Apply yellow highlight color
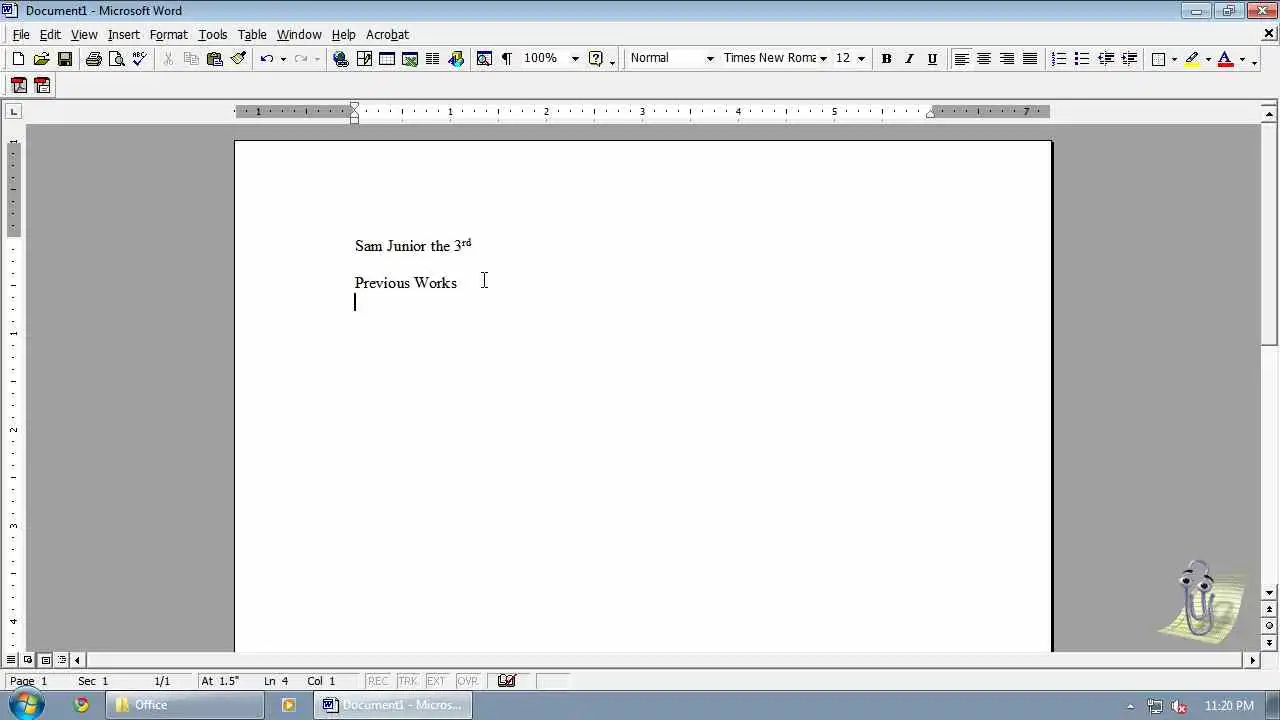The image size is (1280, 720). [1192, 59]
